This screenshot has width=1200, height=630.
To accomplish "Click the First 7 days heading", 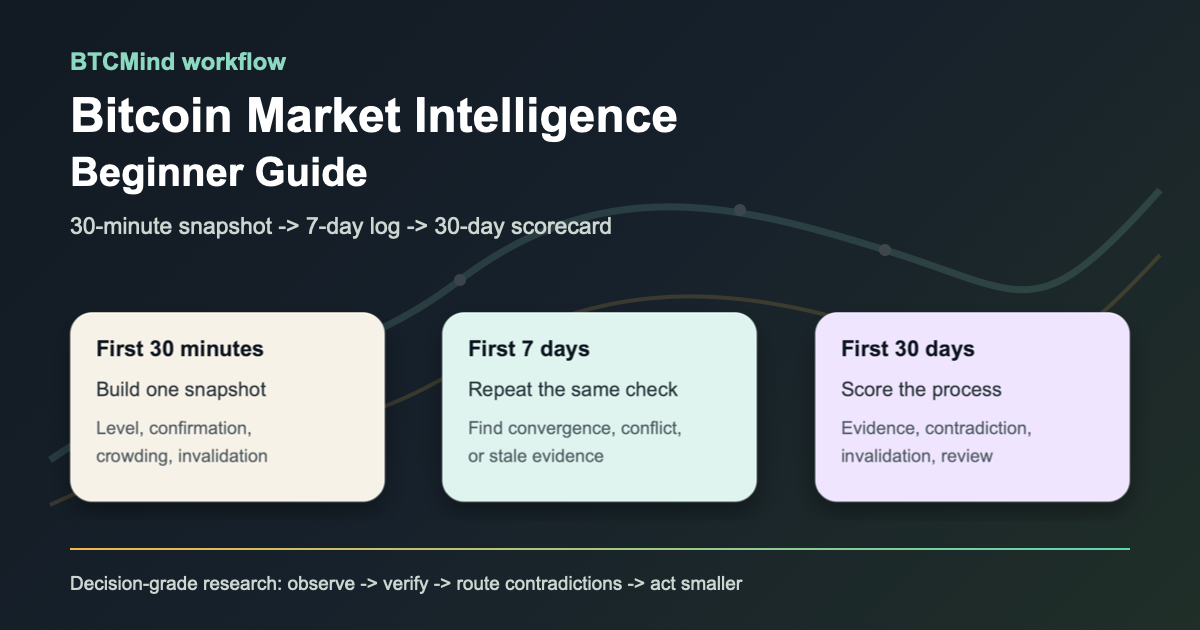I will pos(529,349).
